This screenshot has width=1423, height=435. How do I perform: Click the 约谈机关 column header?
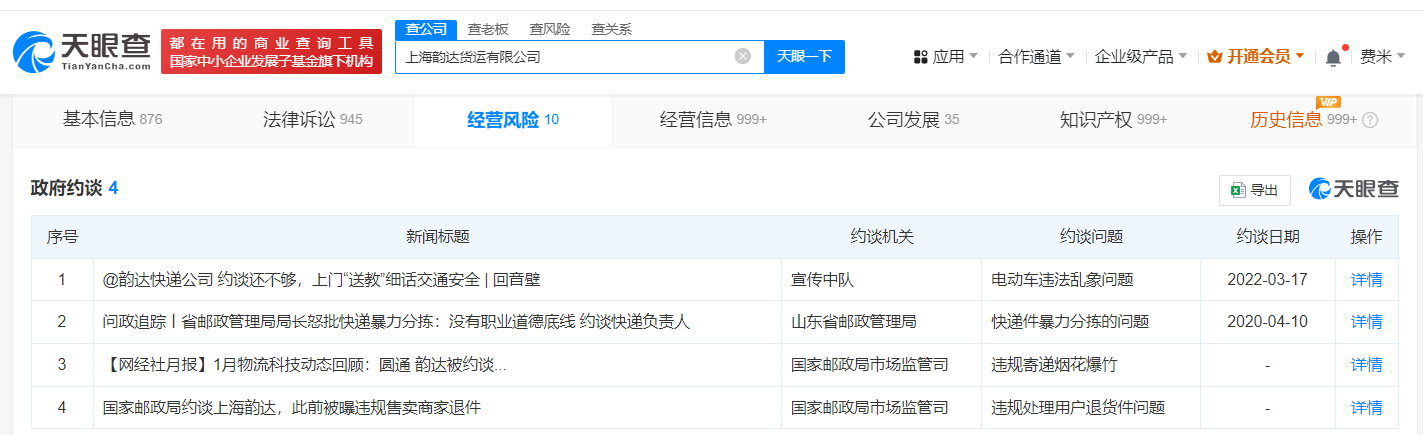pyautogui.click(x=881, y=237)
